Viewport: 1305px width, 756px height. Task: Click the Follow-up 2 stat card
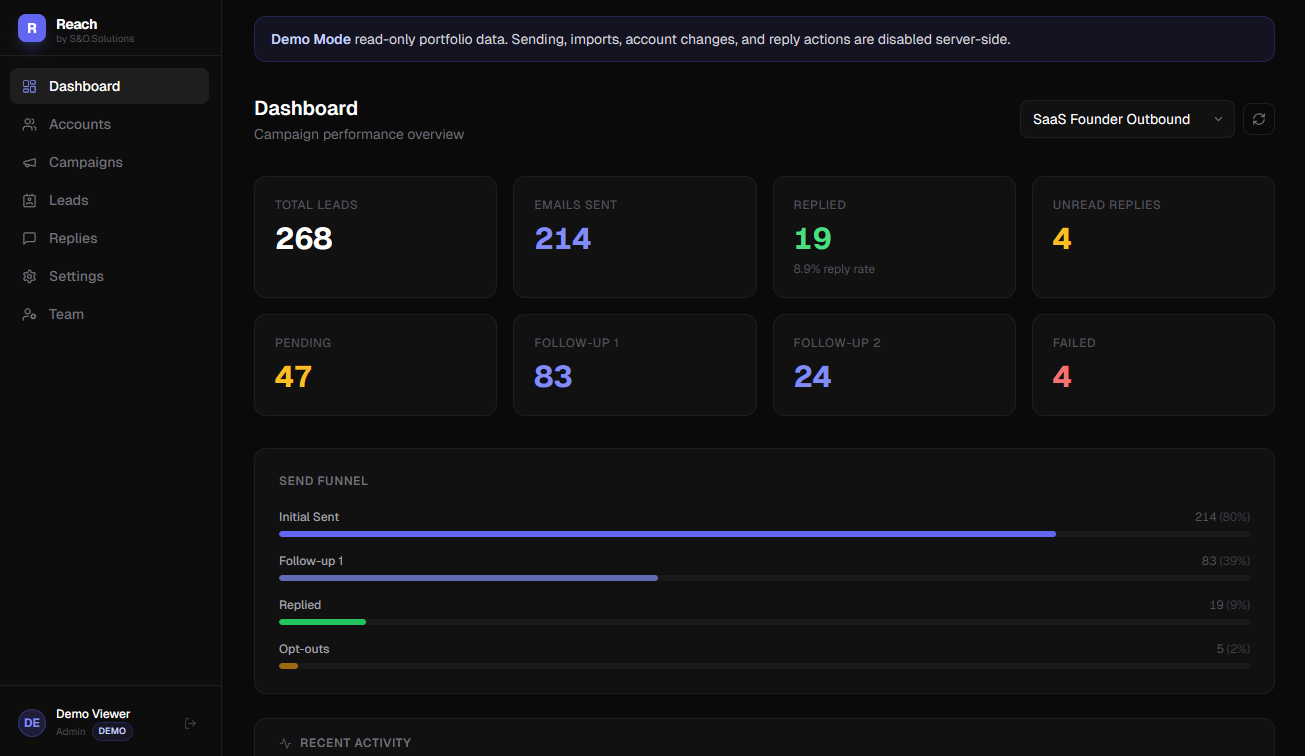pos(894,365)
